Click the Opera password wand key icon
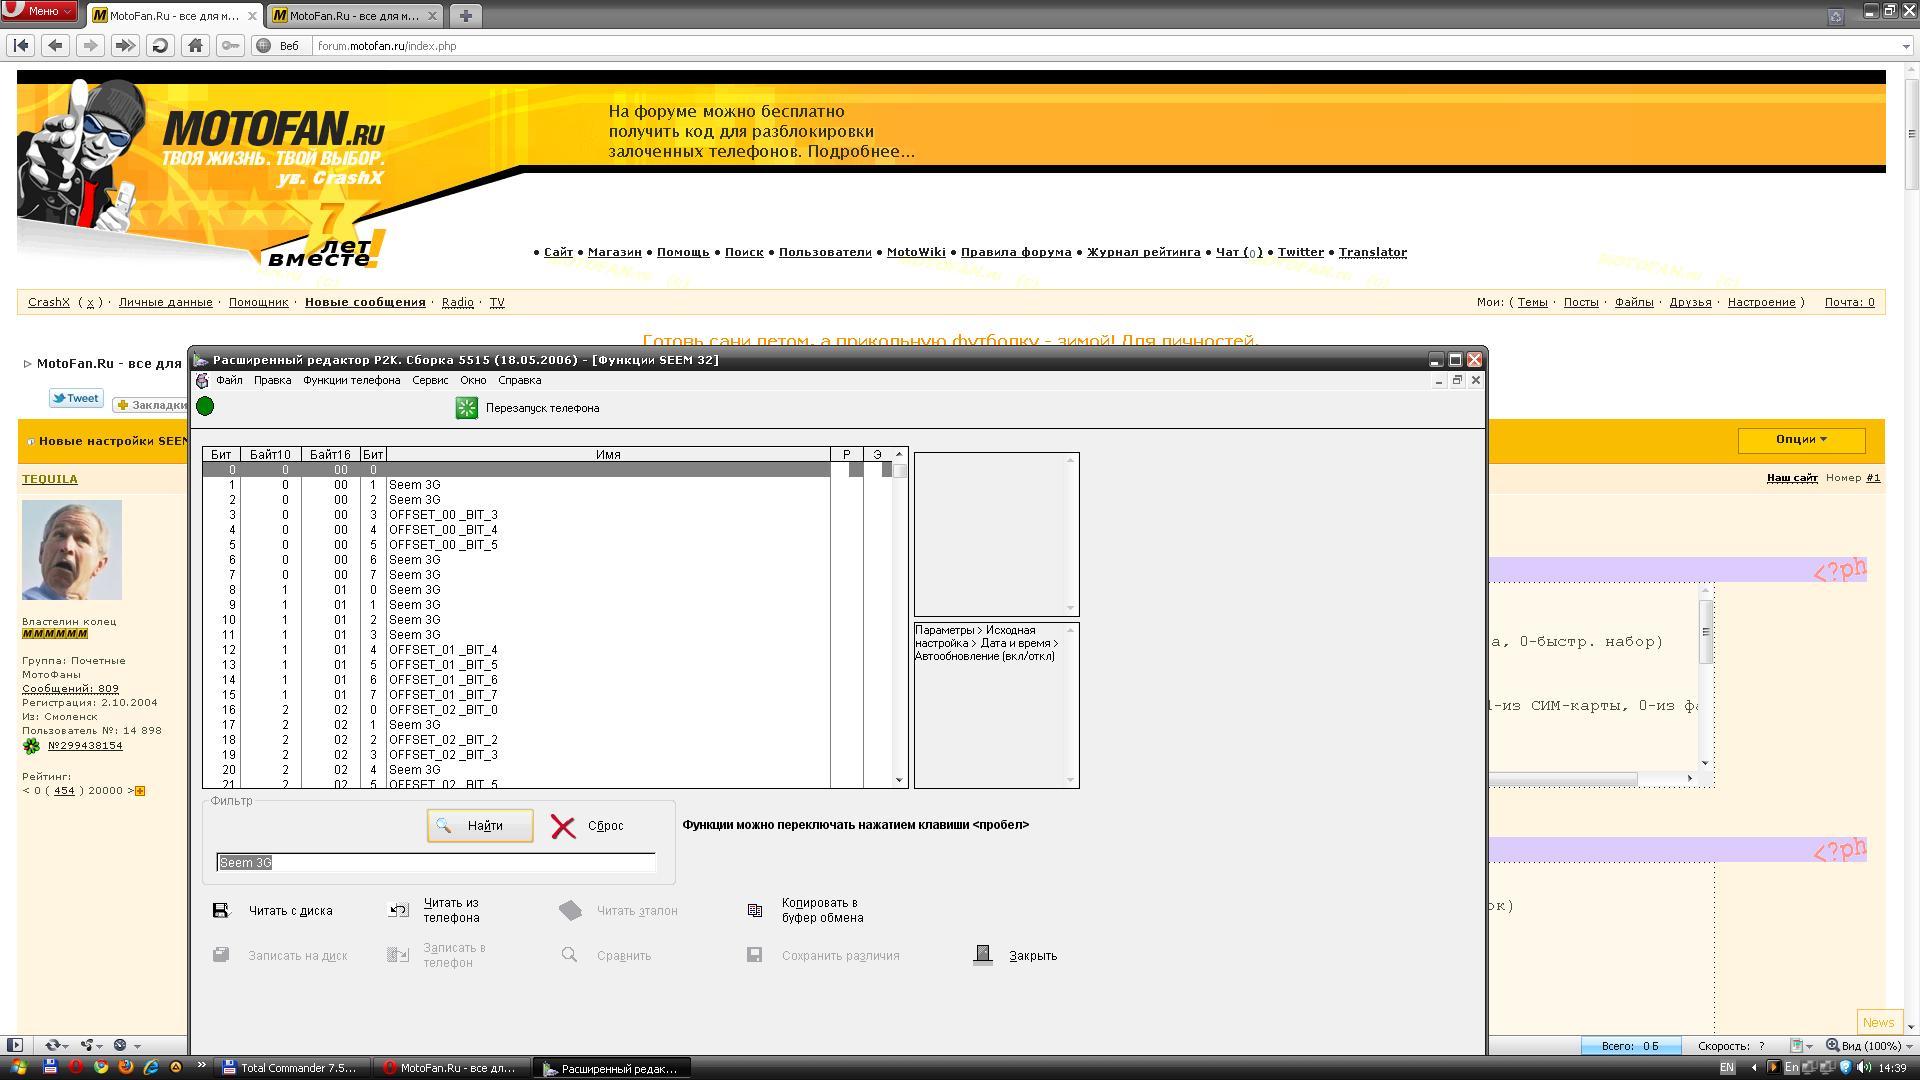Image resolution: width=1920 pixels, height=1080 pixels. (230, 45)
